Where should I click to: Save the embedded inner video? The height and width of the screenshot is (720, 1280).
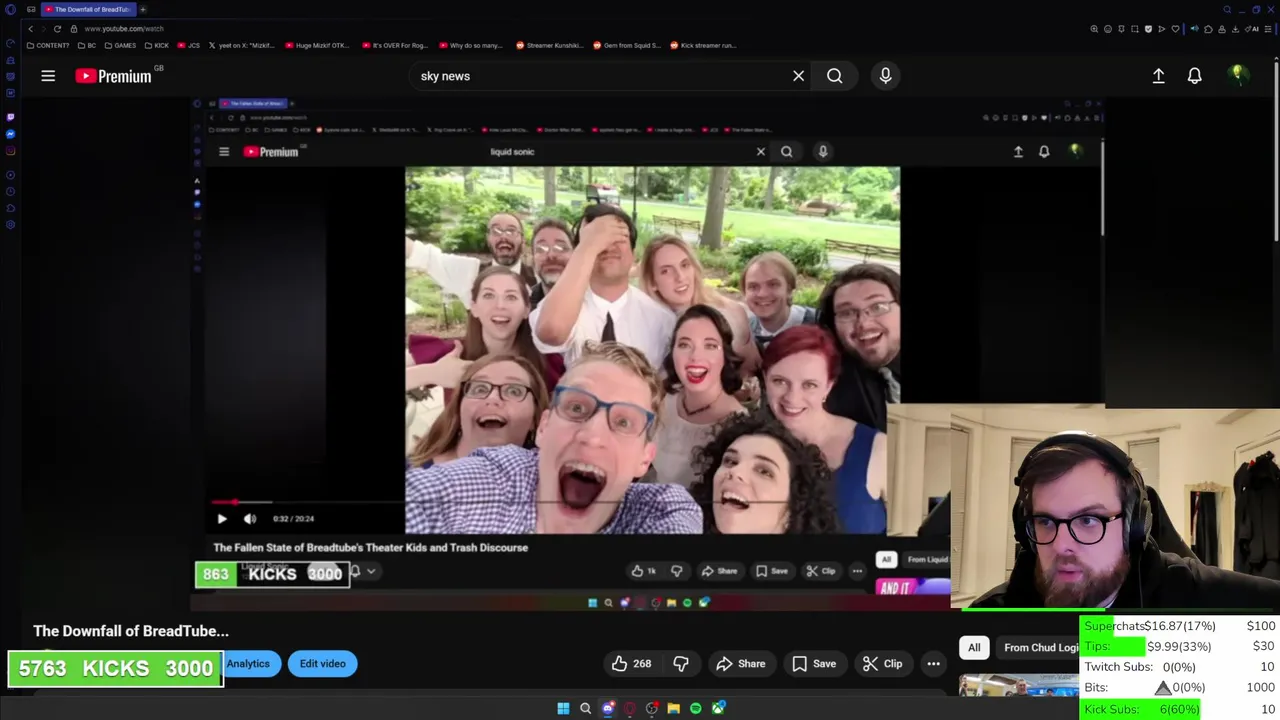click(x=772, y=571)
